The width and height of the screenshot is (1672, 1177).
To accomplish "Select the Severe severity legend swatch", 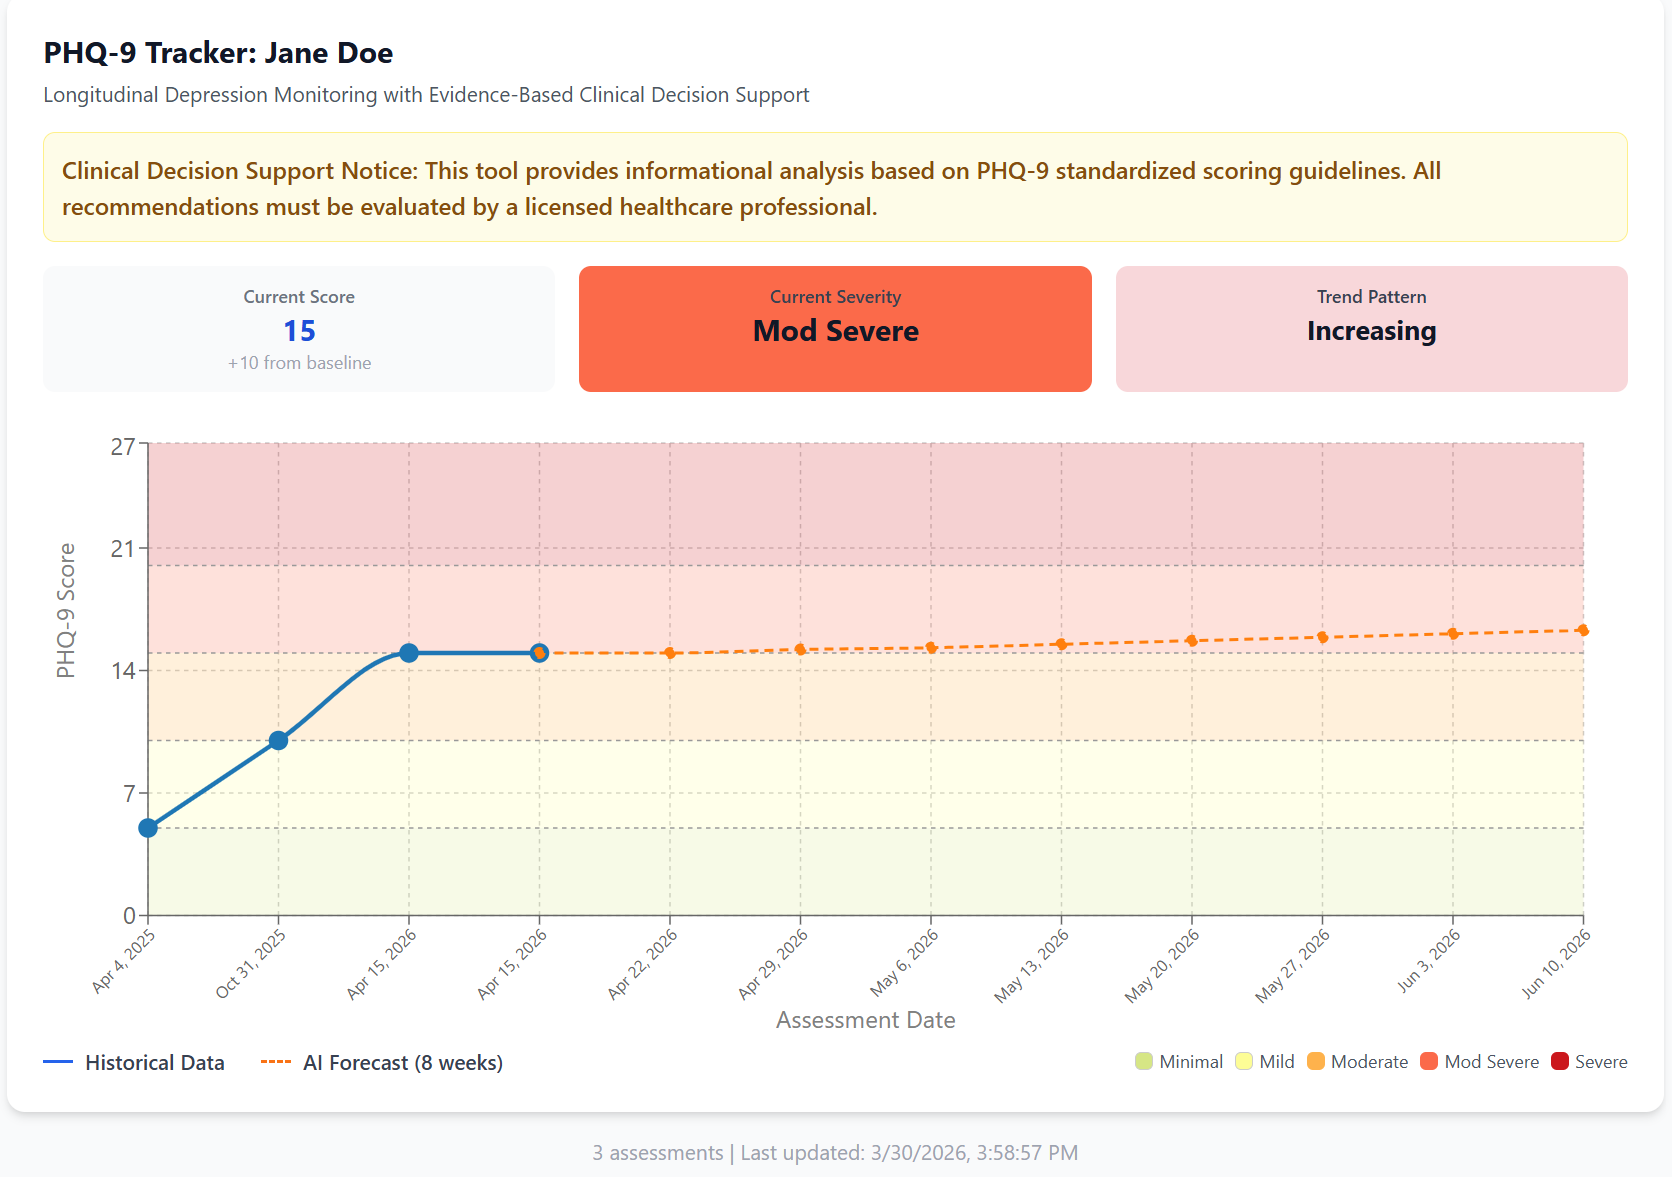I will coord(1558,1062).
